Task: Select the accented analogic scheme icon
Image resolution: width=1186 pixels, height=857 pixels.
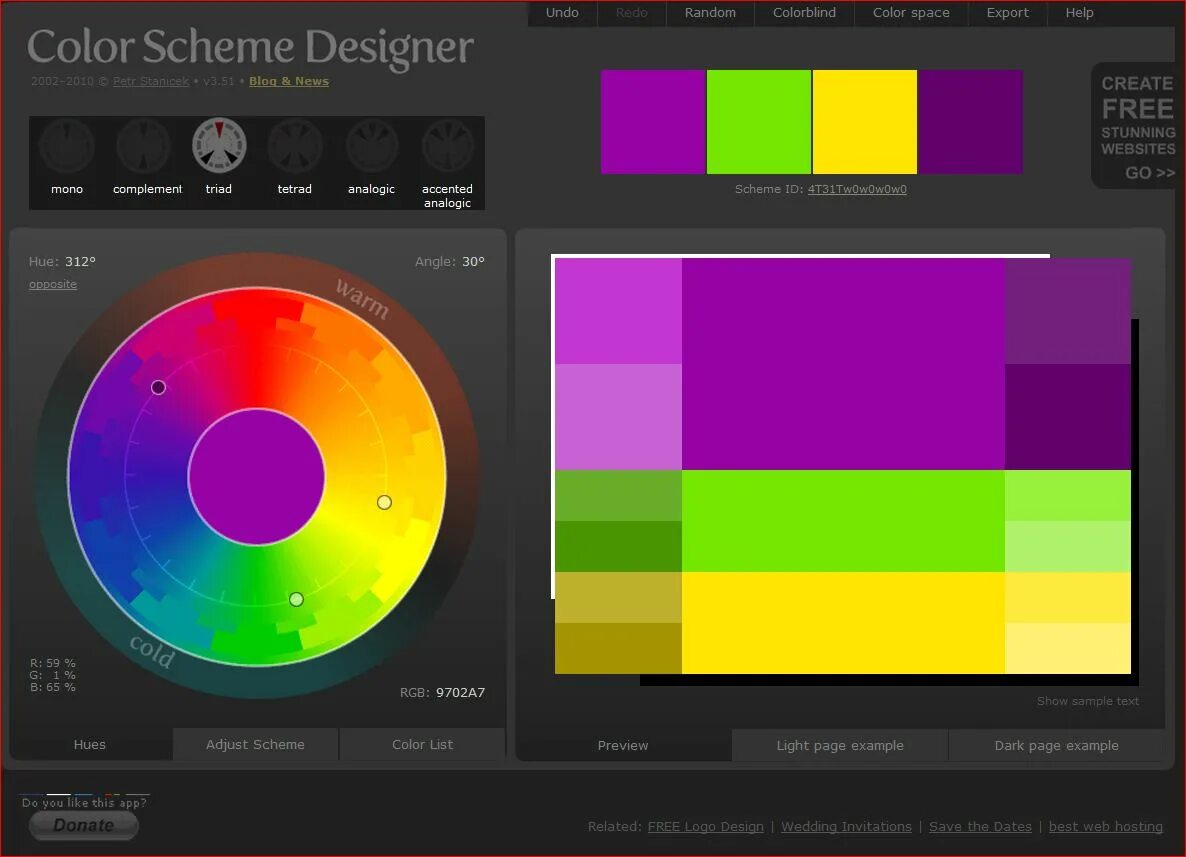Action: [x=448, y=146]
